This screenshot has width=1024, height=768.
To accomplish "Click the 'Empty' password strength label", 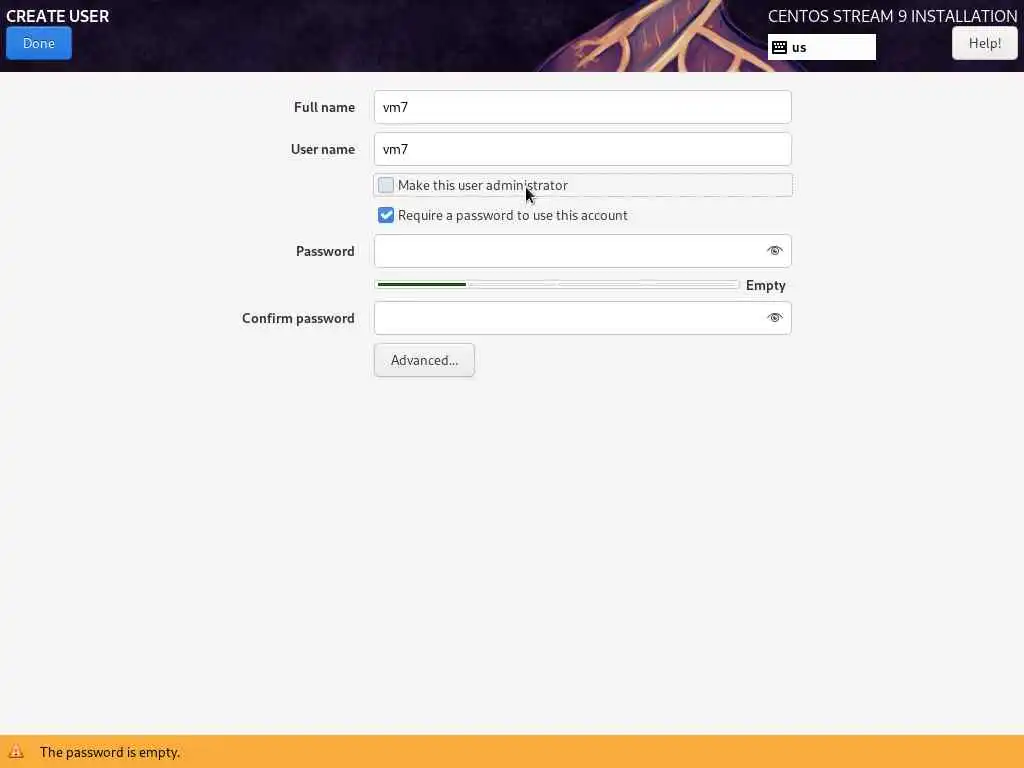I will click(765, 285).
